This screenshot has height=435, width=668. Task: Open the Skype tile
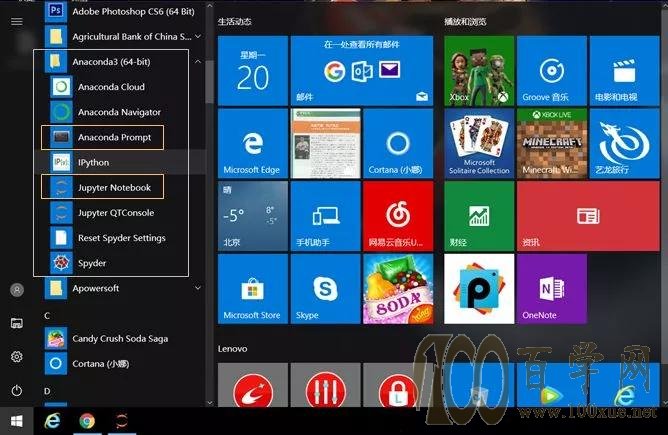(326, 289)
